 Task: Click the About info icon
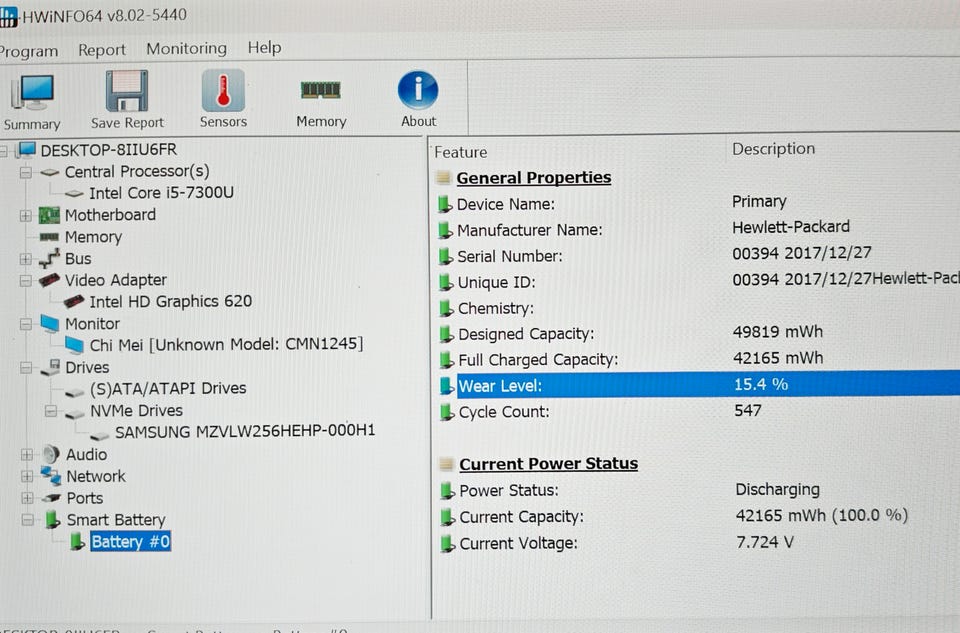pyautogui.click(x=418, y=89)
